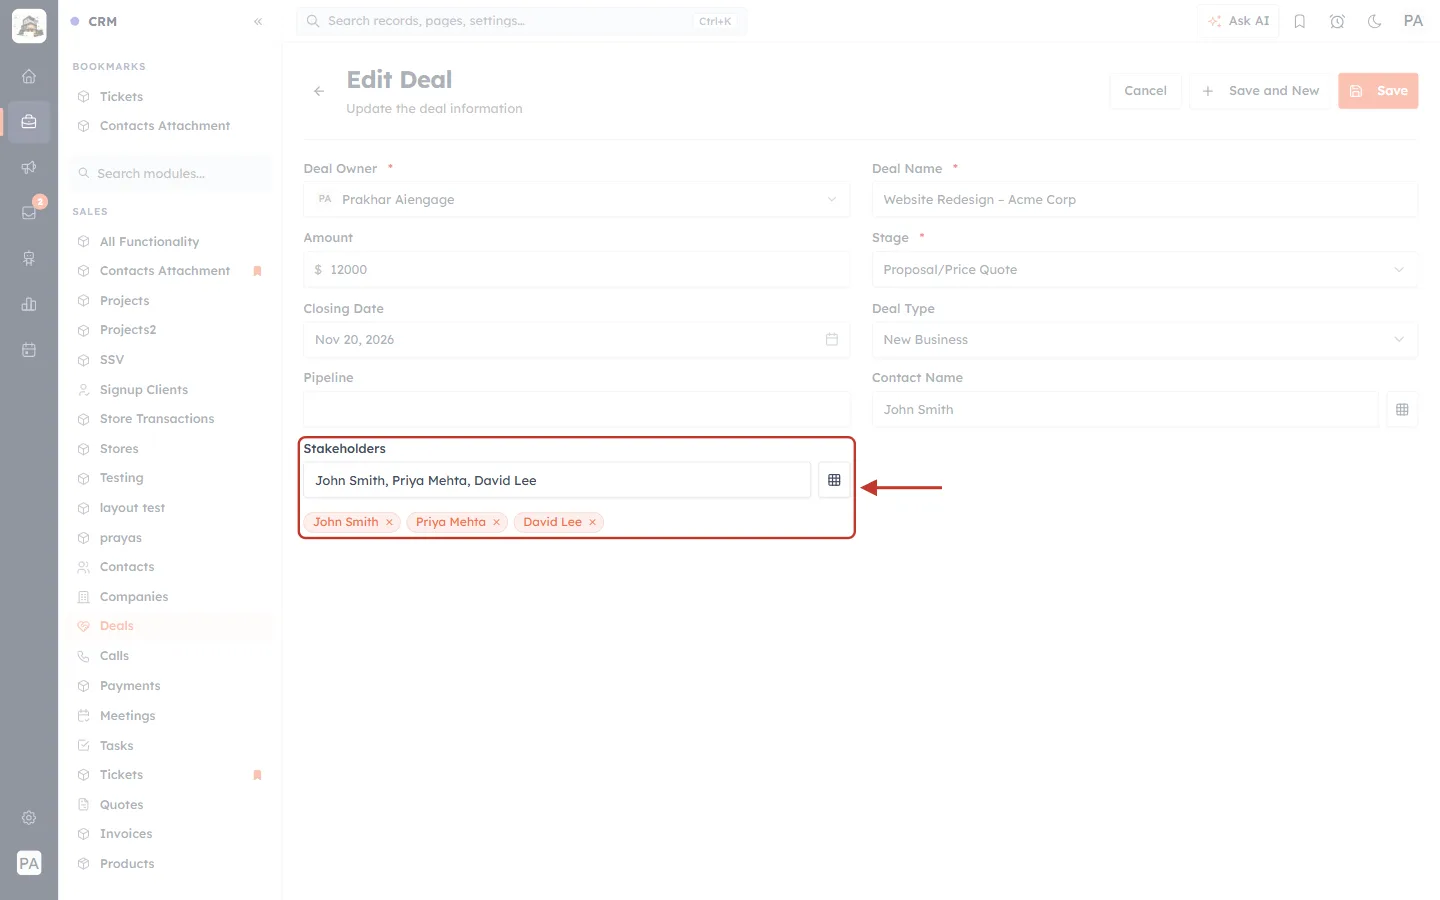Click the Deal Name text field
The height and width of the screenshot is (900, 1440).
pyautogui.click(x=1145, y=199)
